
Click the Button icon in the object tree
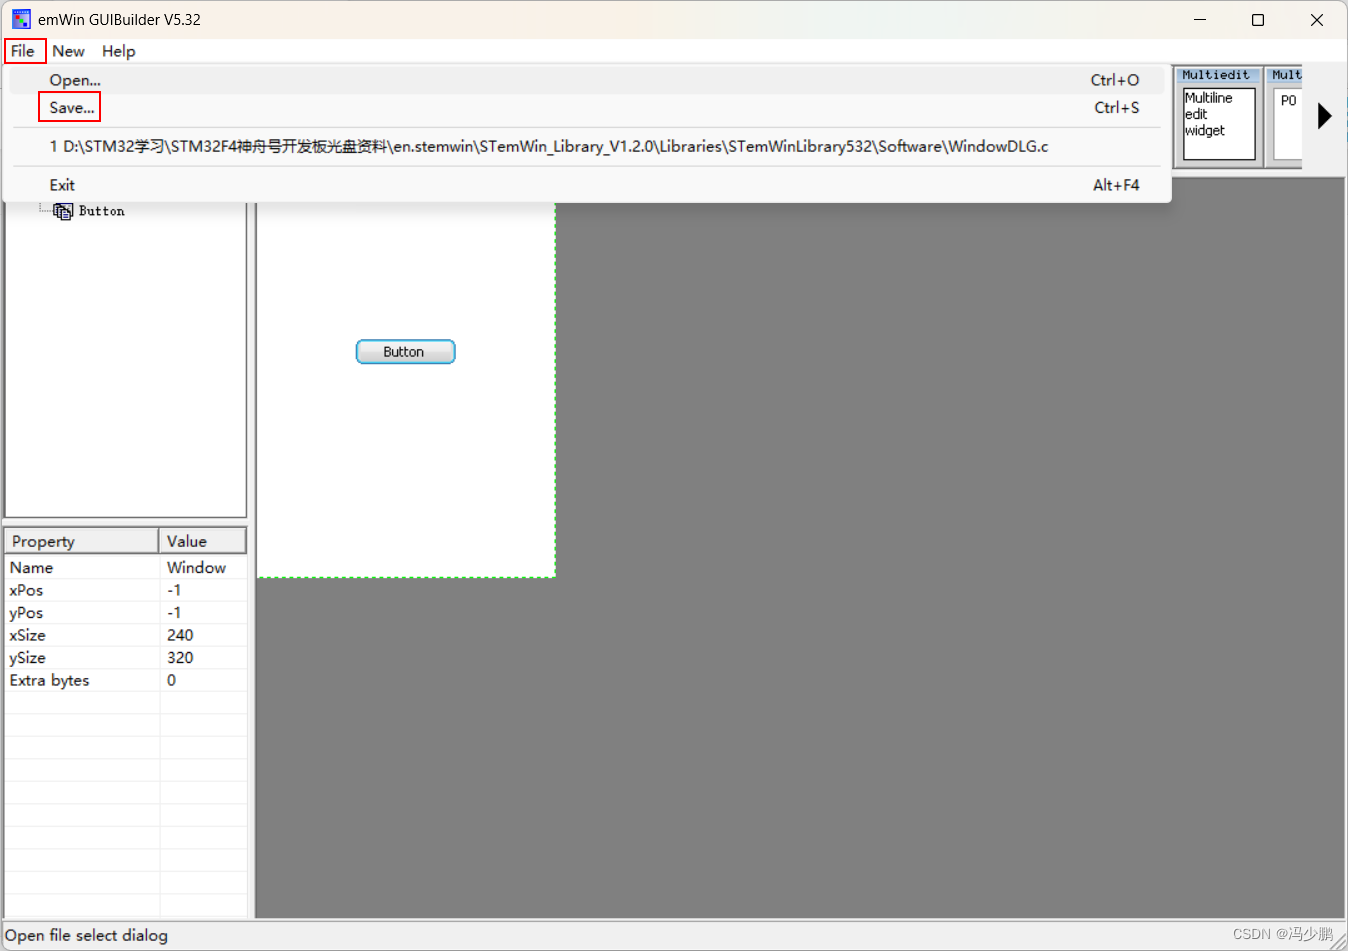click(62, 211)
